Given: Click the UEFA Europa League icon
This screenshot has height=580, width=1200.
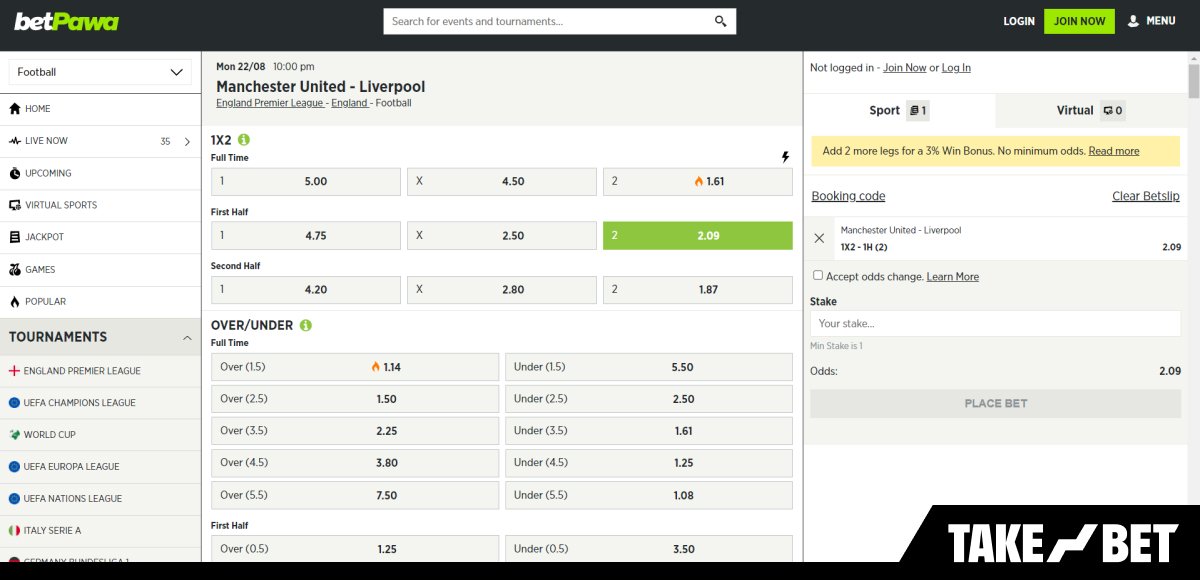Looking at the screenshot, I should [x=14, y=467].
